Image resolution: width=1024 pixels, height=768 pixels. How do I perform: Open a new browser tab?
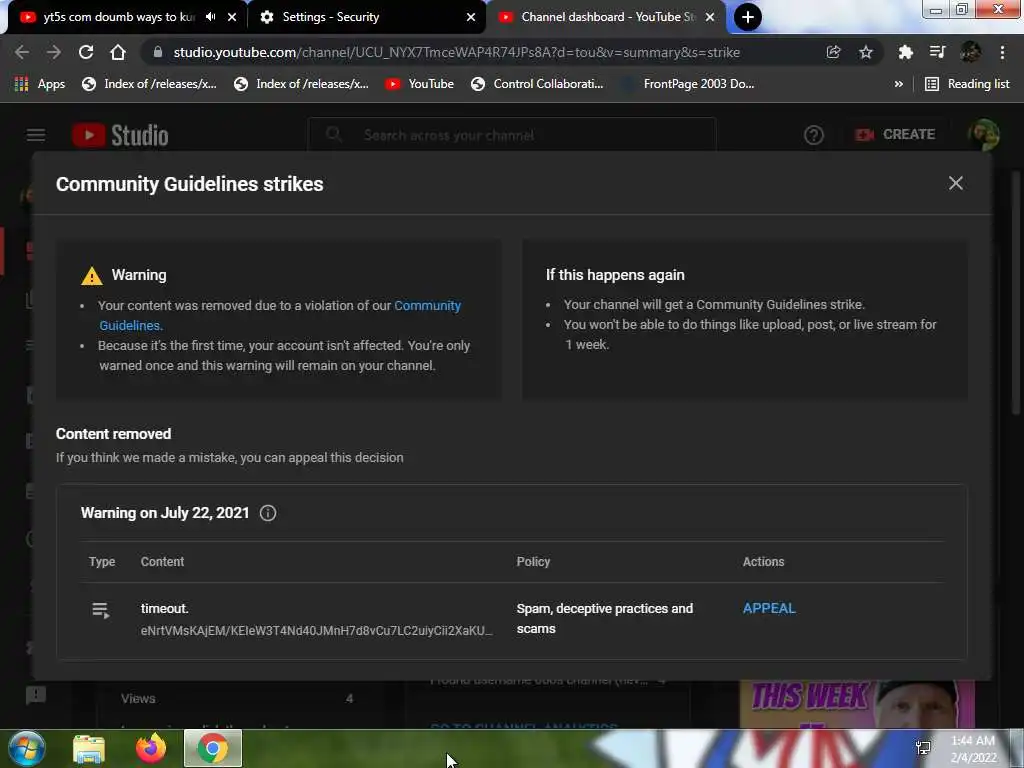click(x=748, y=17)
